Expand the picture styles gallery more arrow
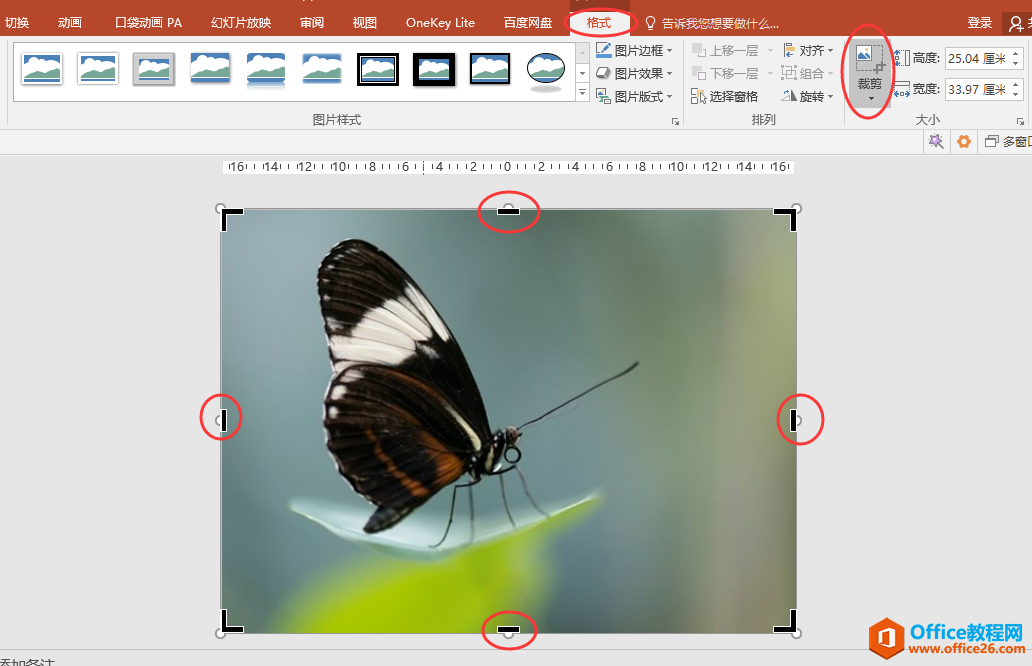This screenshot has height=666, width=1032. coord(582,93)
